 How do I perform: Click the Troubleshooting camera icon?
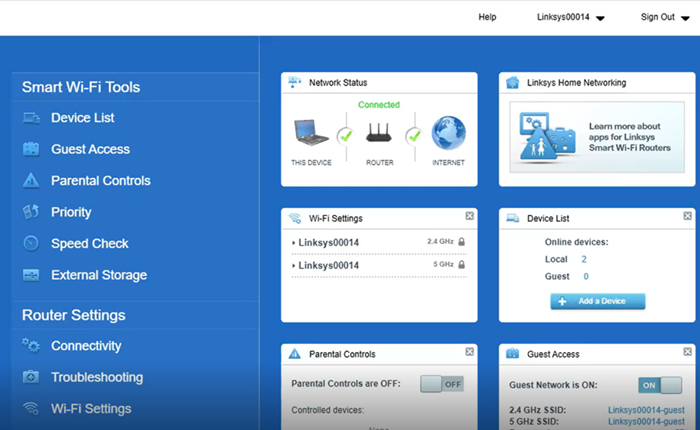[31, 377]
